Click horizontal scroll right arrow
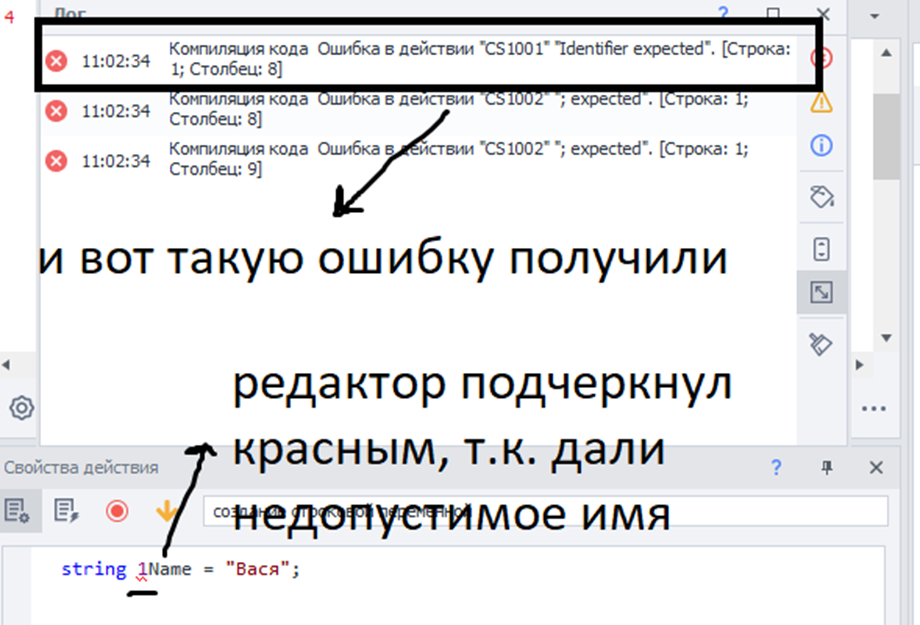The image size is (920, 625). point(860,364)
